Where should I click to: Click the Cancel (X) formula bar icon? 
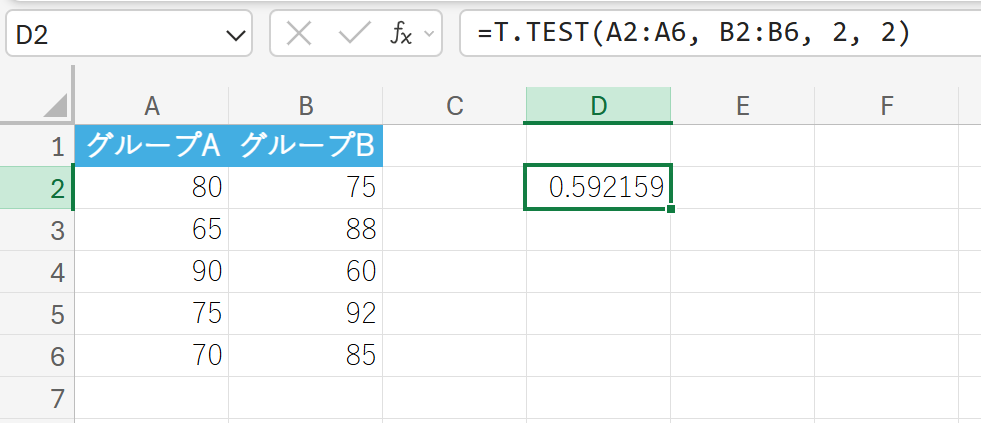298,35
